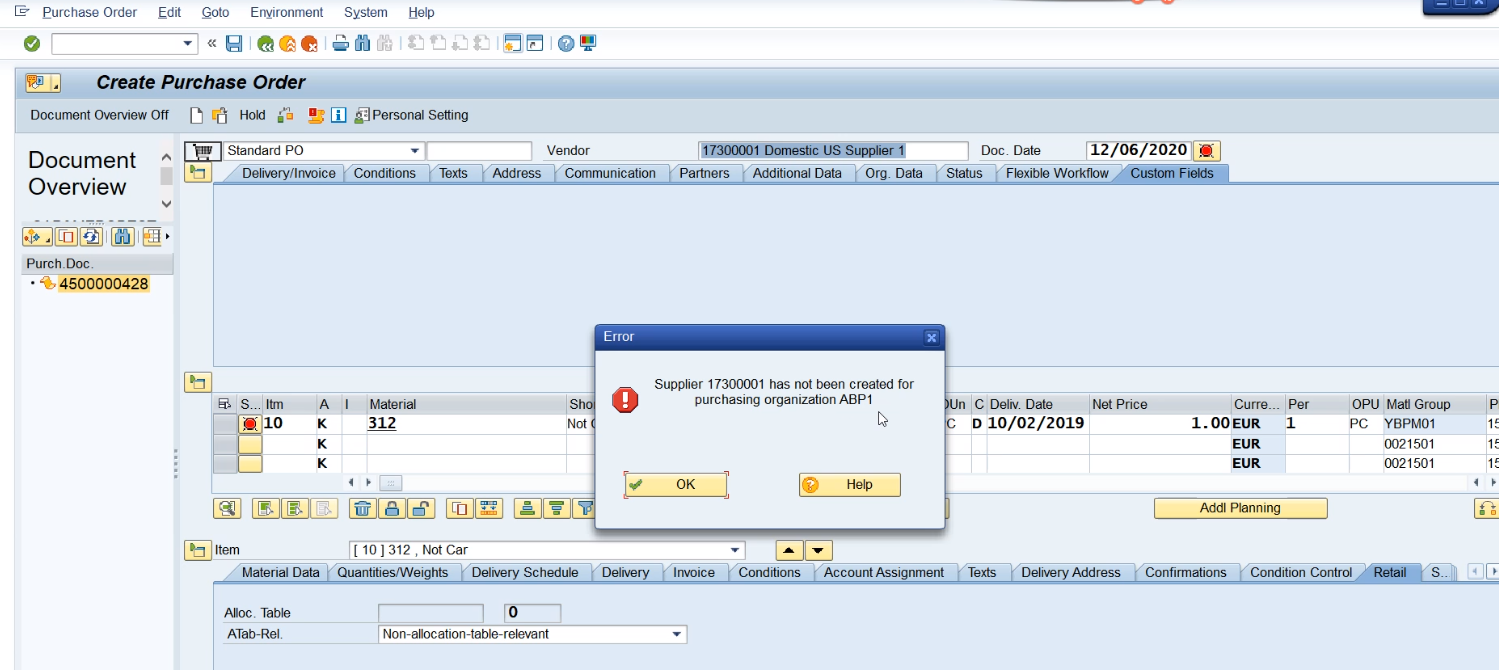The image size is (1499, 670).
Task: Confirm the error dialog with OK
Action: tap(675, 484)
